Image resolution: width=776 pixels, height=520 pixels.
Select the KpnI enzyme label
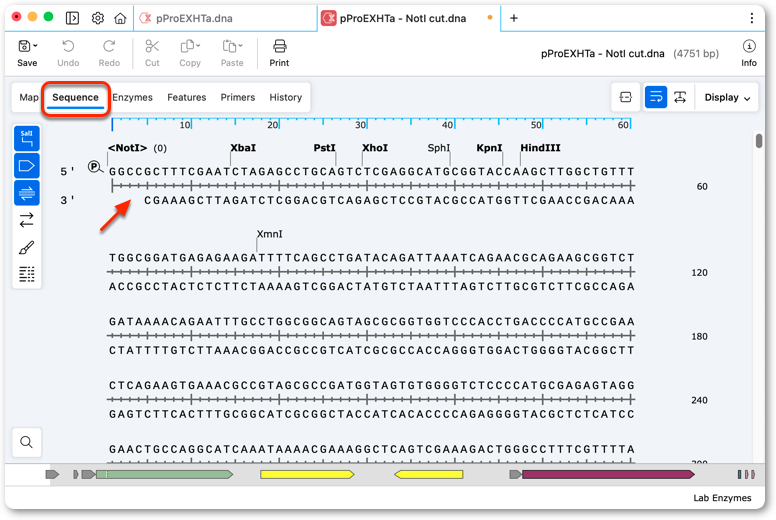(489, 148)
